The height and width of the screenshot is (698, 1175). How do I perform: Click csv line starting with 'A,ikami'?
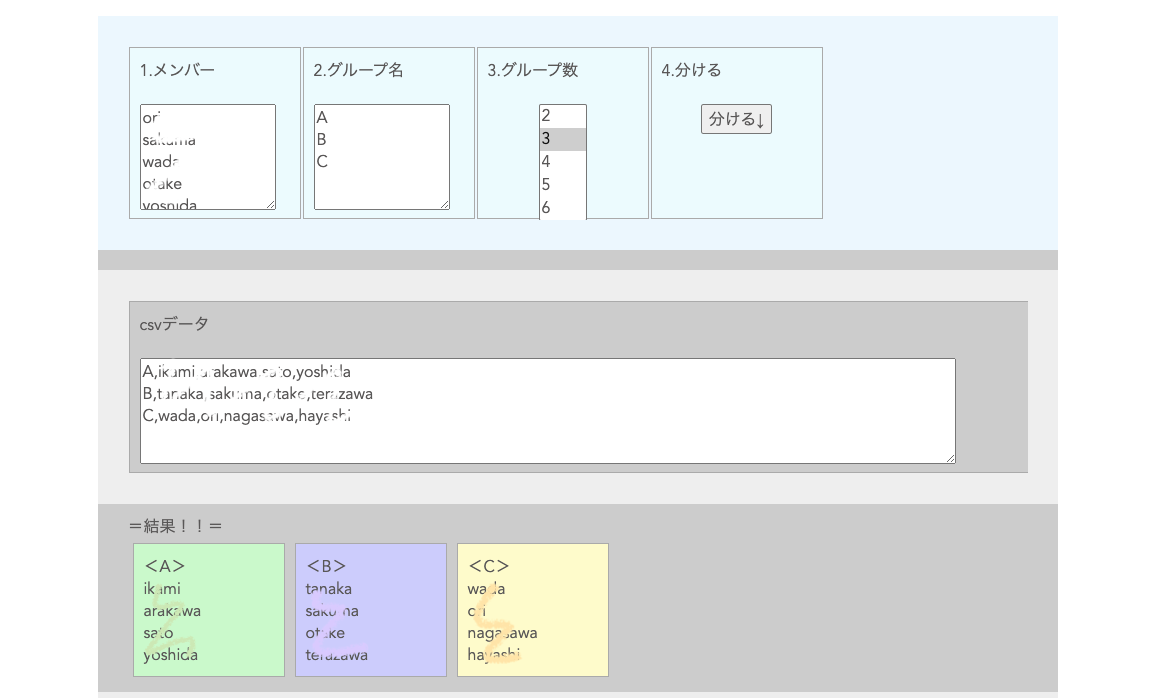[247, 372]
